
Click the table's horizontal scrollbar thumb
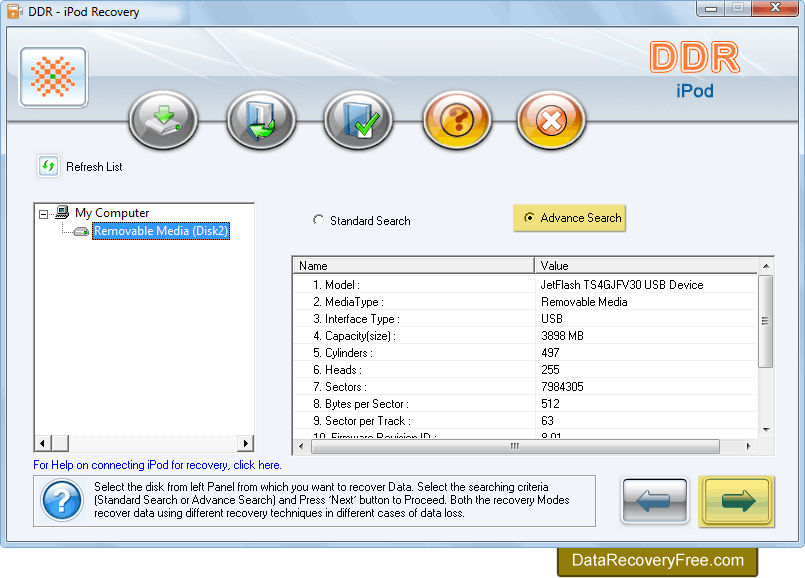(x=515, y=447)
